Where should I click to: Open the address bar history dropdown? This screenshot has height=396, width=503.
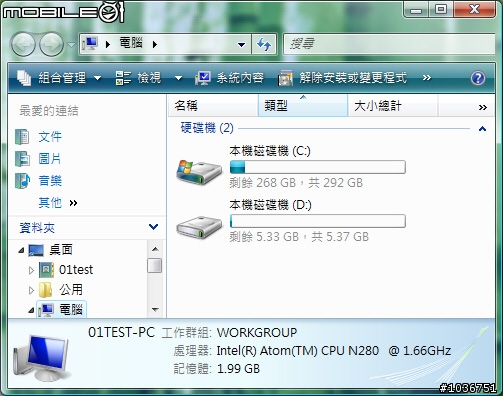coord(242,44)
